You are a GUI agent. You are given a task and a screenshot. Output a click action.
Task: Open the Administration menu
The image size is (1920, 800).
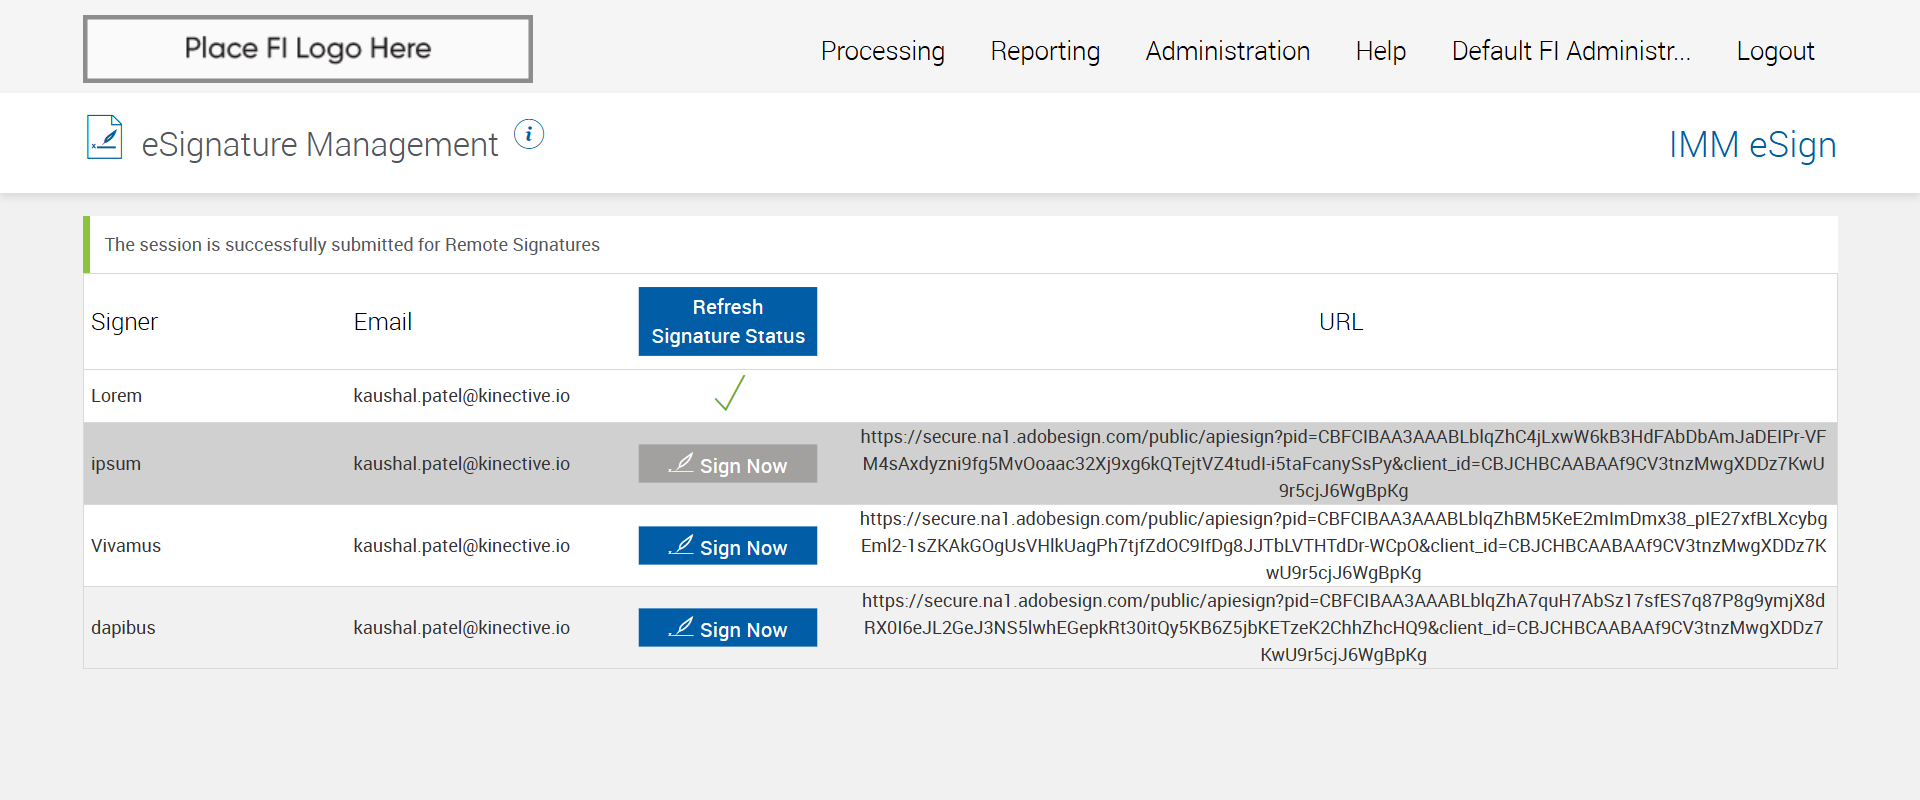[x=1227, y=51]
